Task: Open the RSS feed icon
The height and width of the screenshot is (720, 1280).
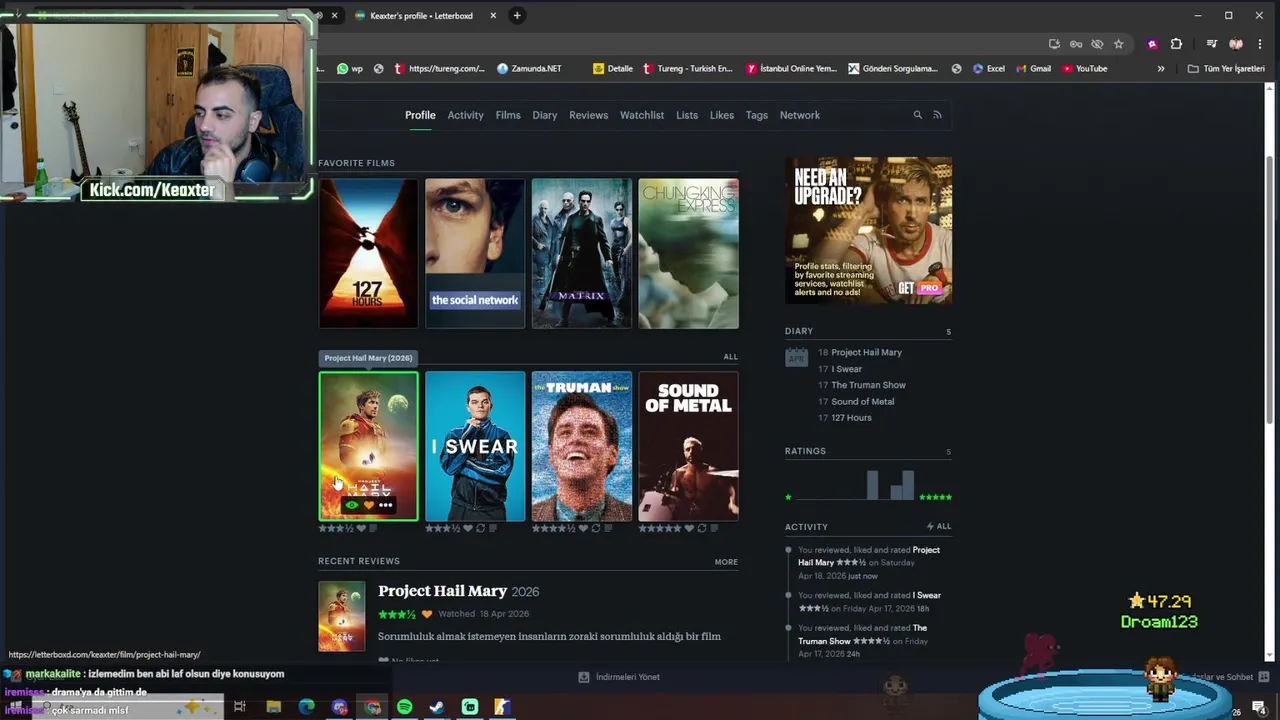Action: [937, 115]
